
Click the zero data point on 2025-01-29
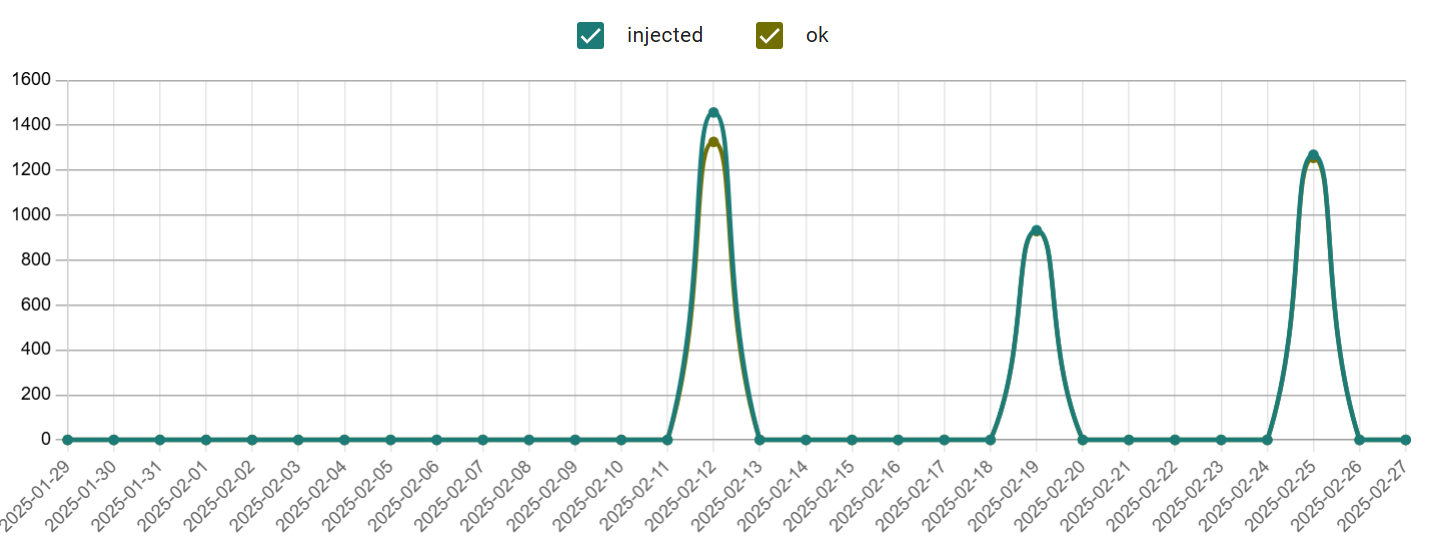coord(68,440)
